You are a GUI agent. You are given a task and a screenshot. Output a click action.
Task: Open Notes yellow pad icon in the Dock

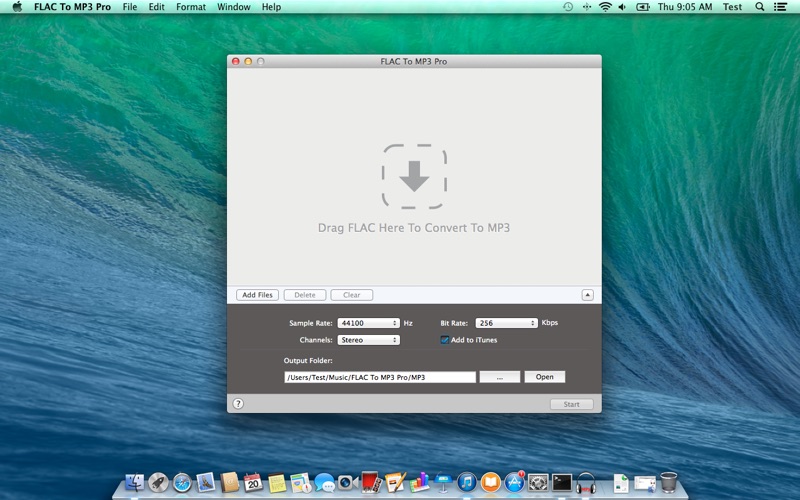(x=277, y=483)
